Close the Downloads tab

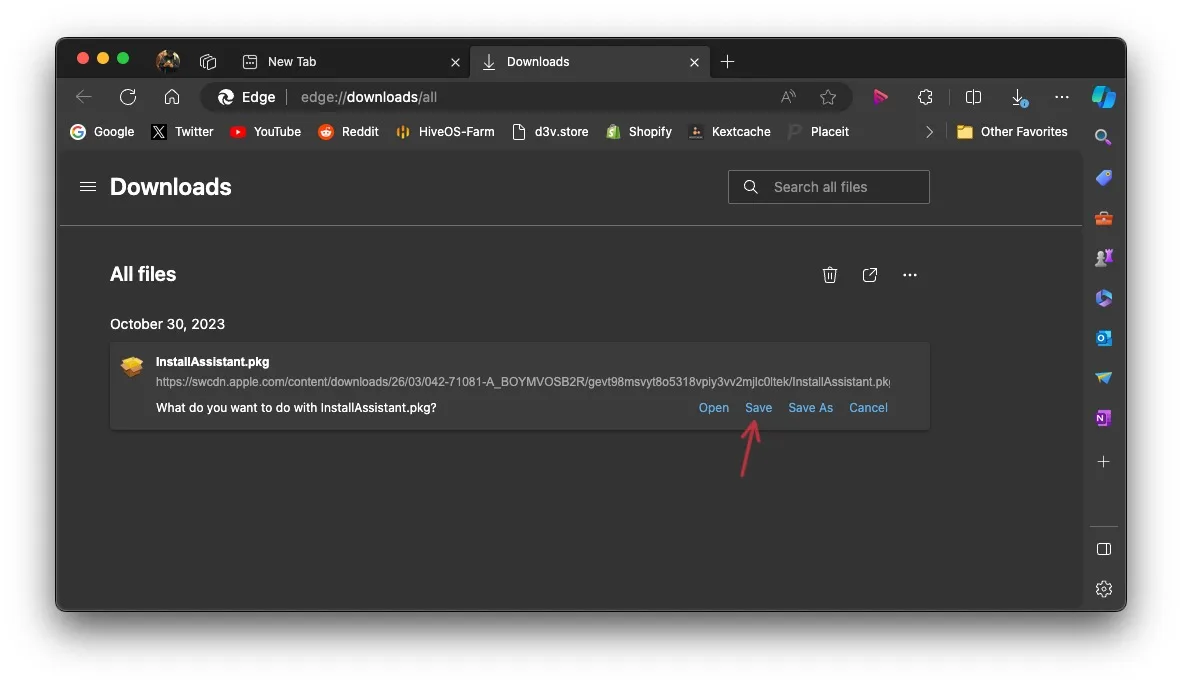(x=694, y=62)
